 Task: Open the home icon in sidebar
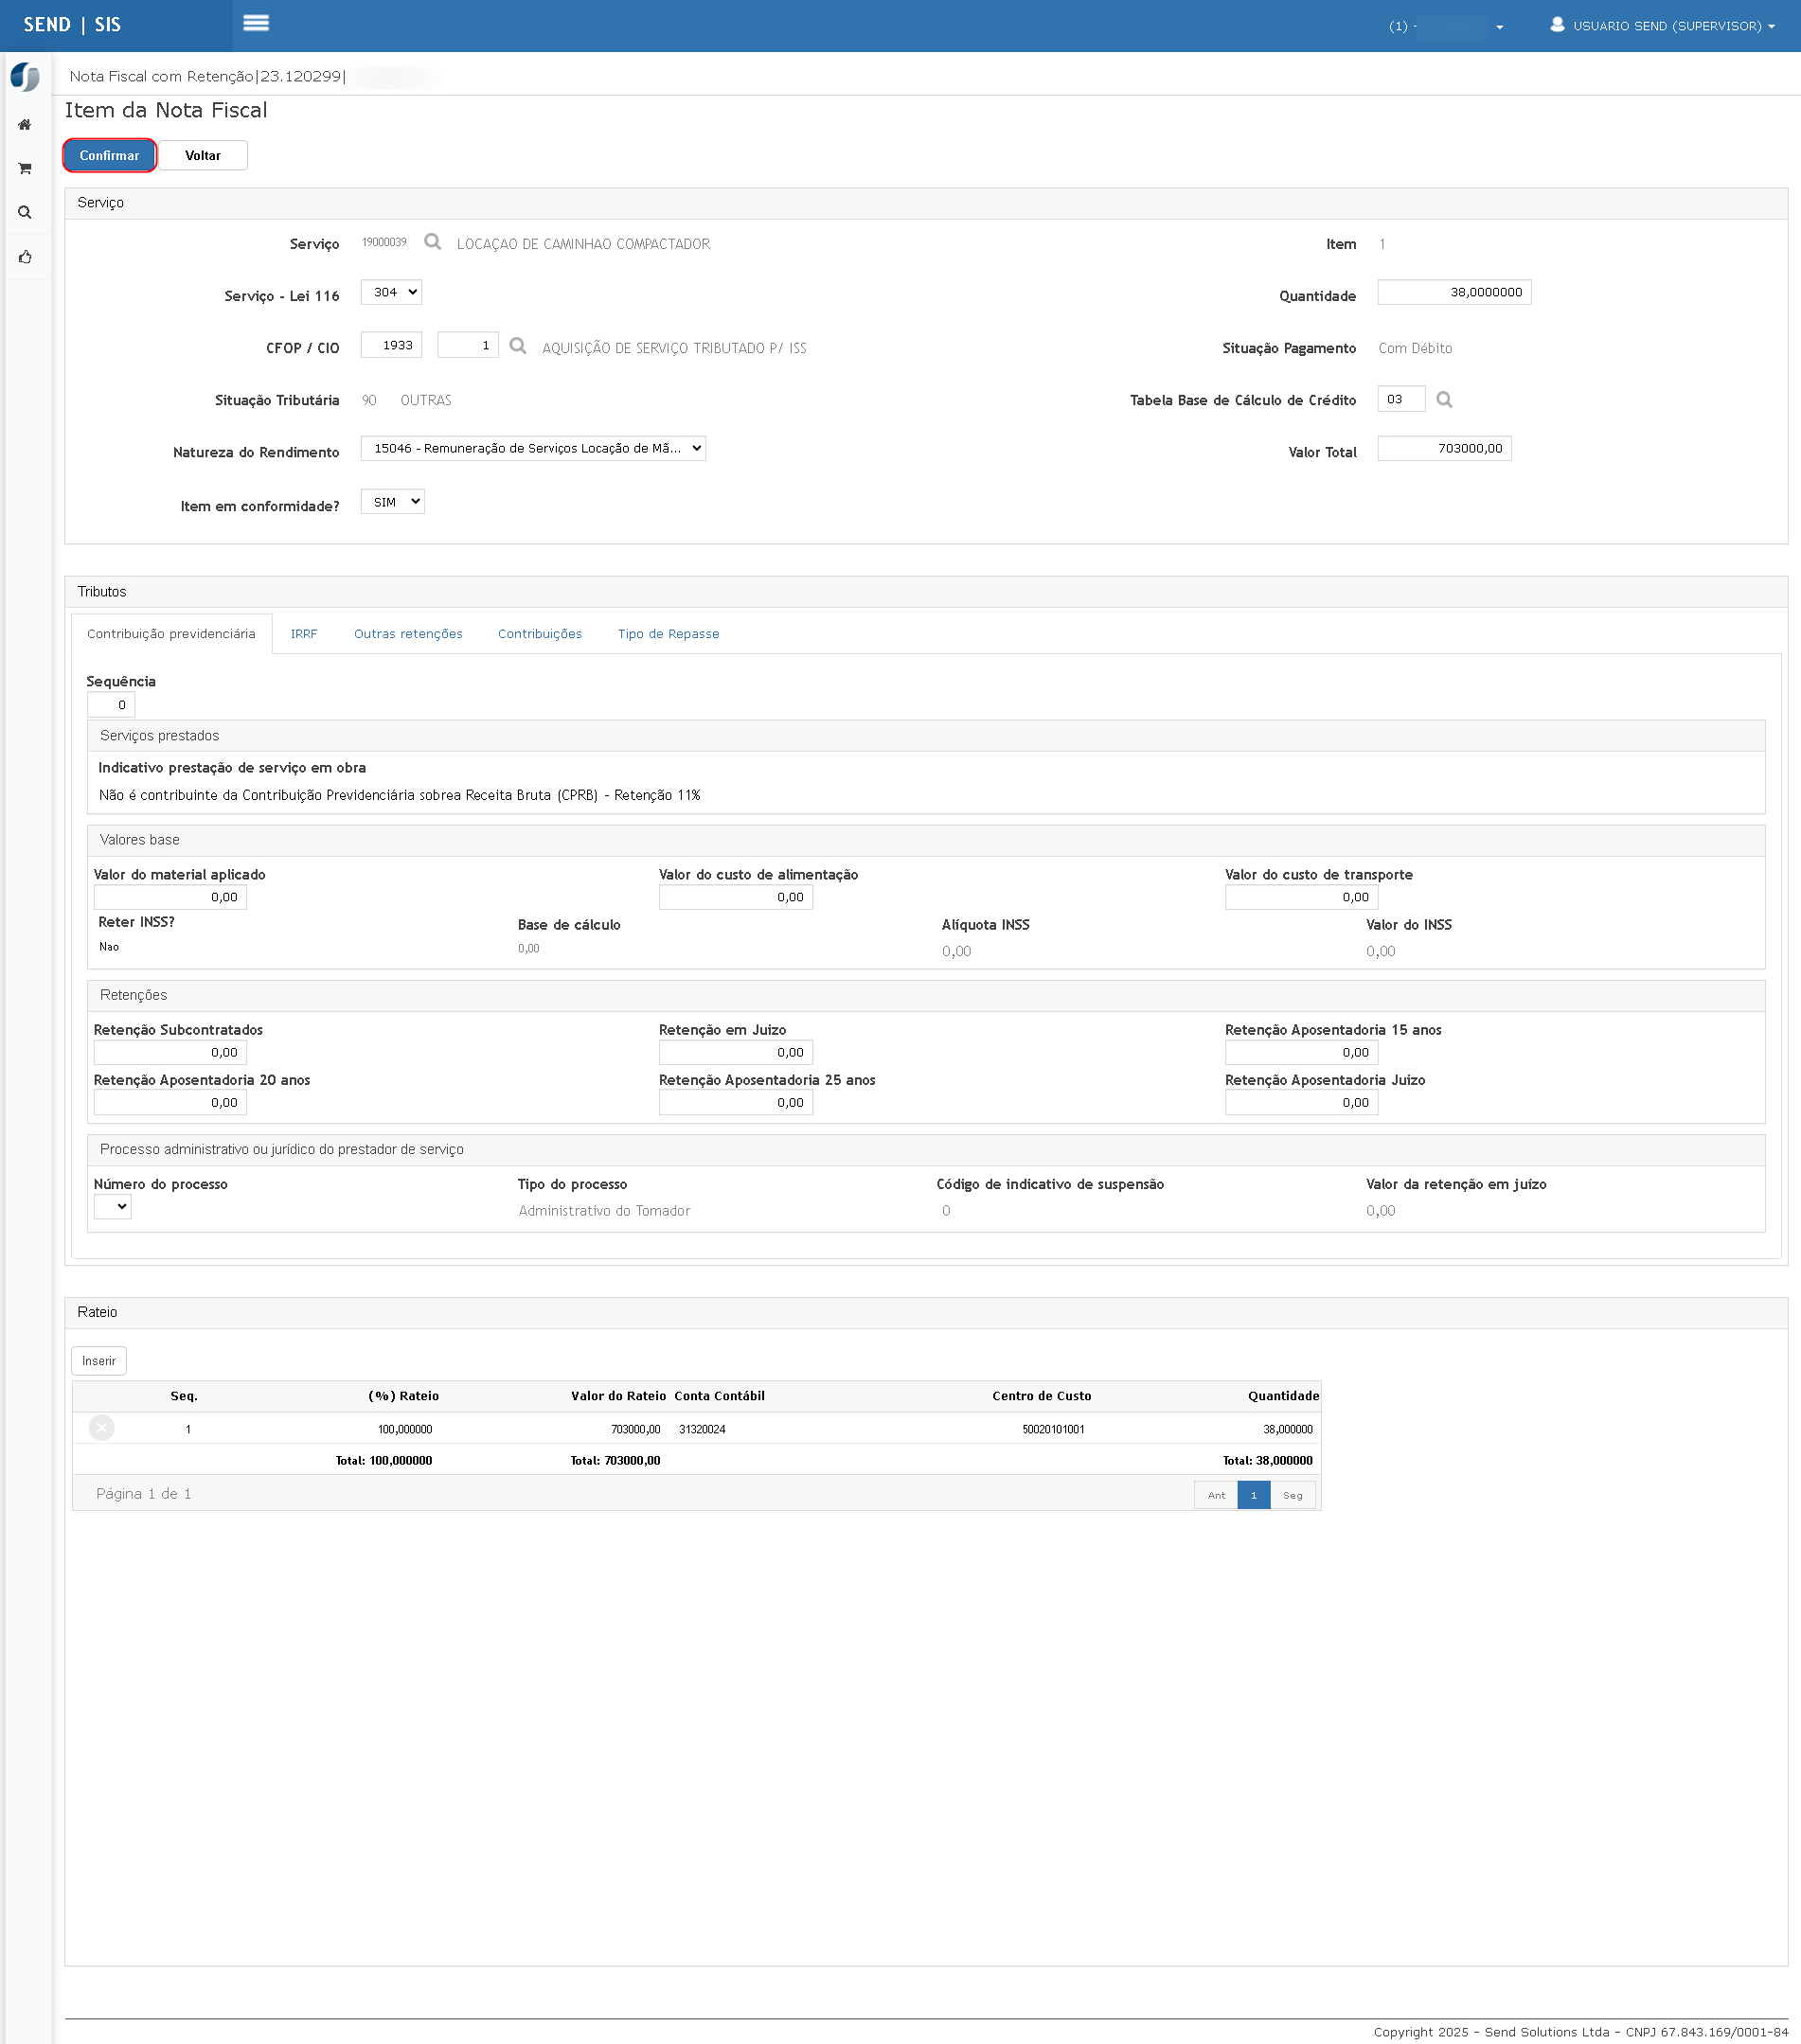point(25,125)
